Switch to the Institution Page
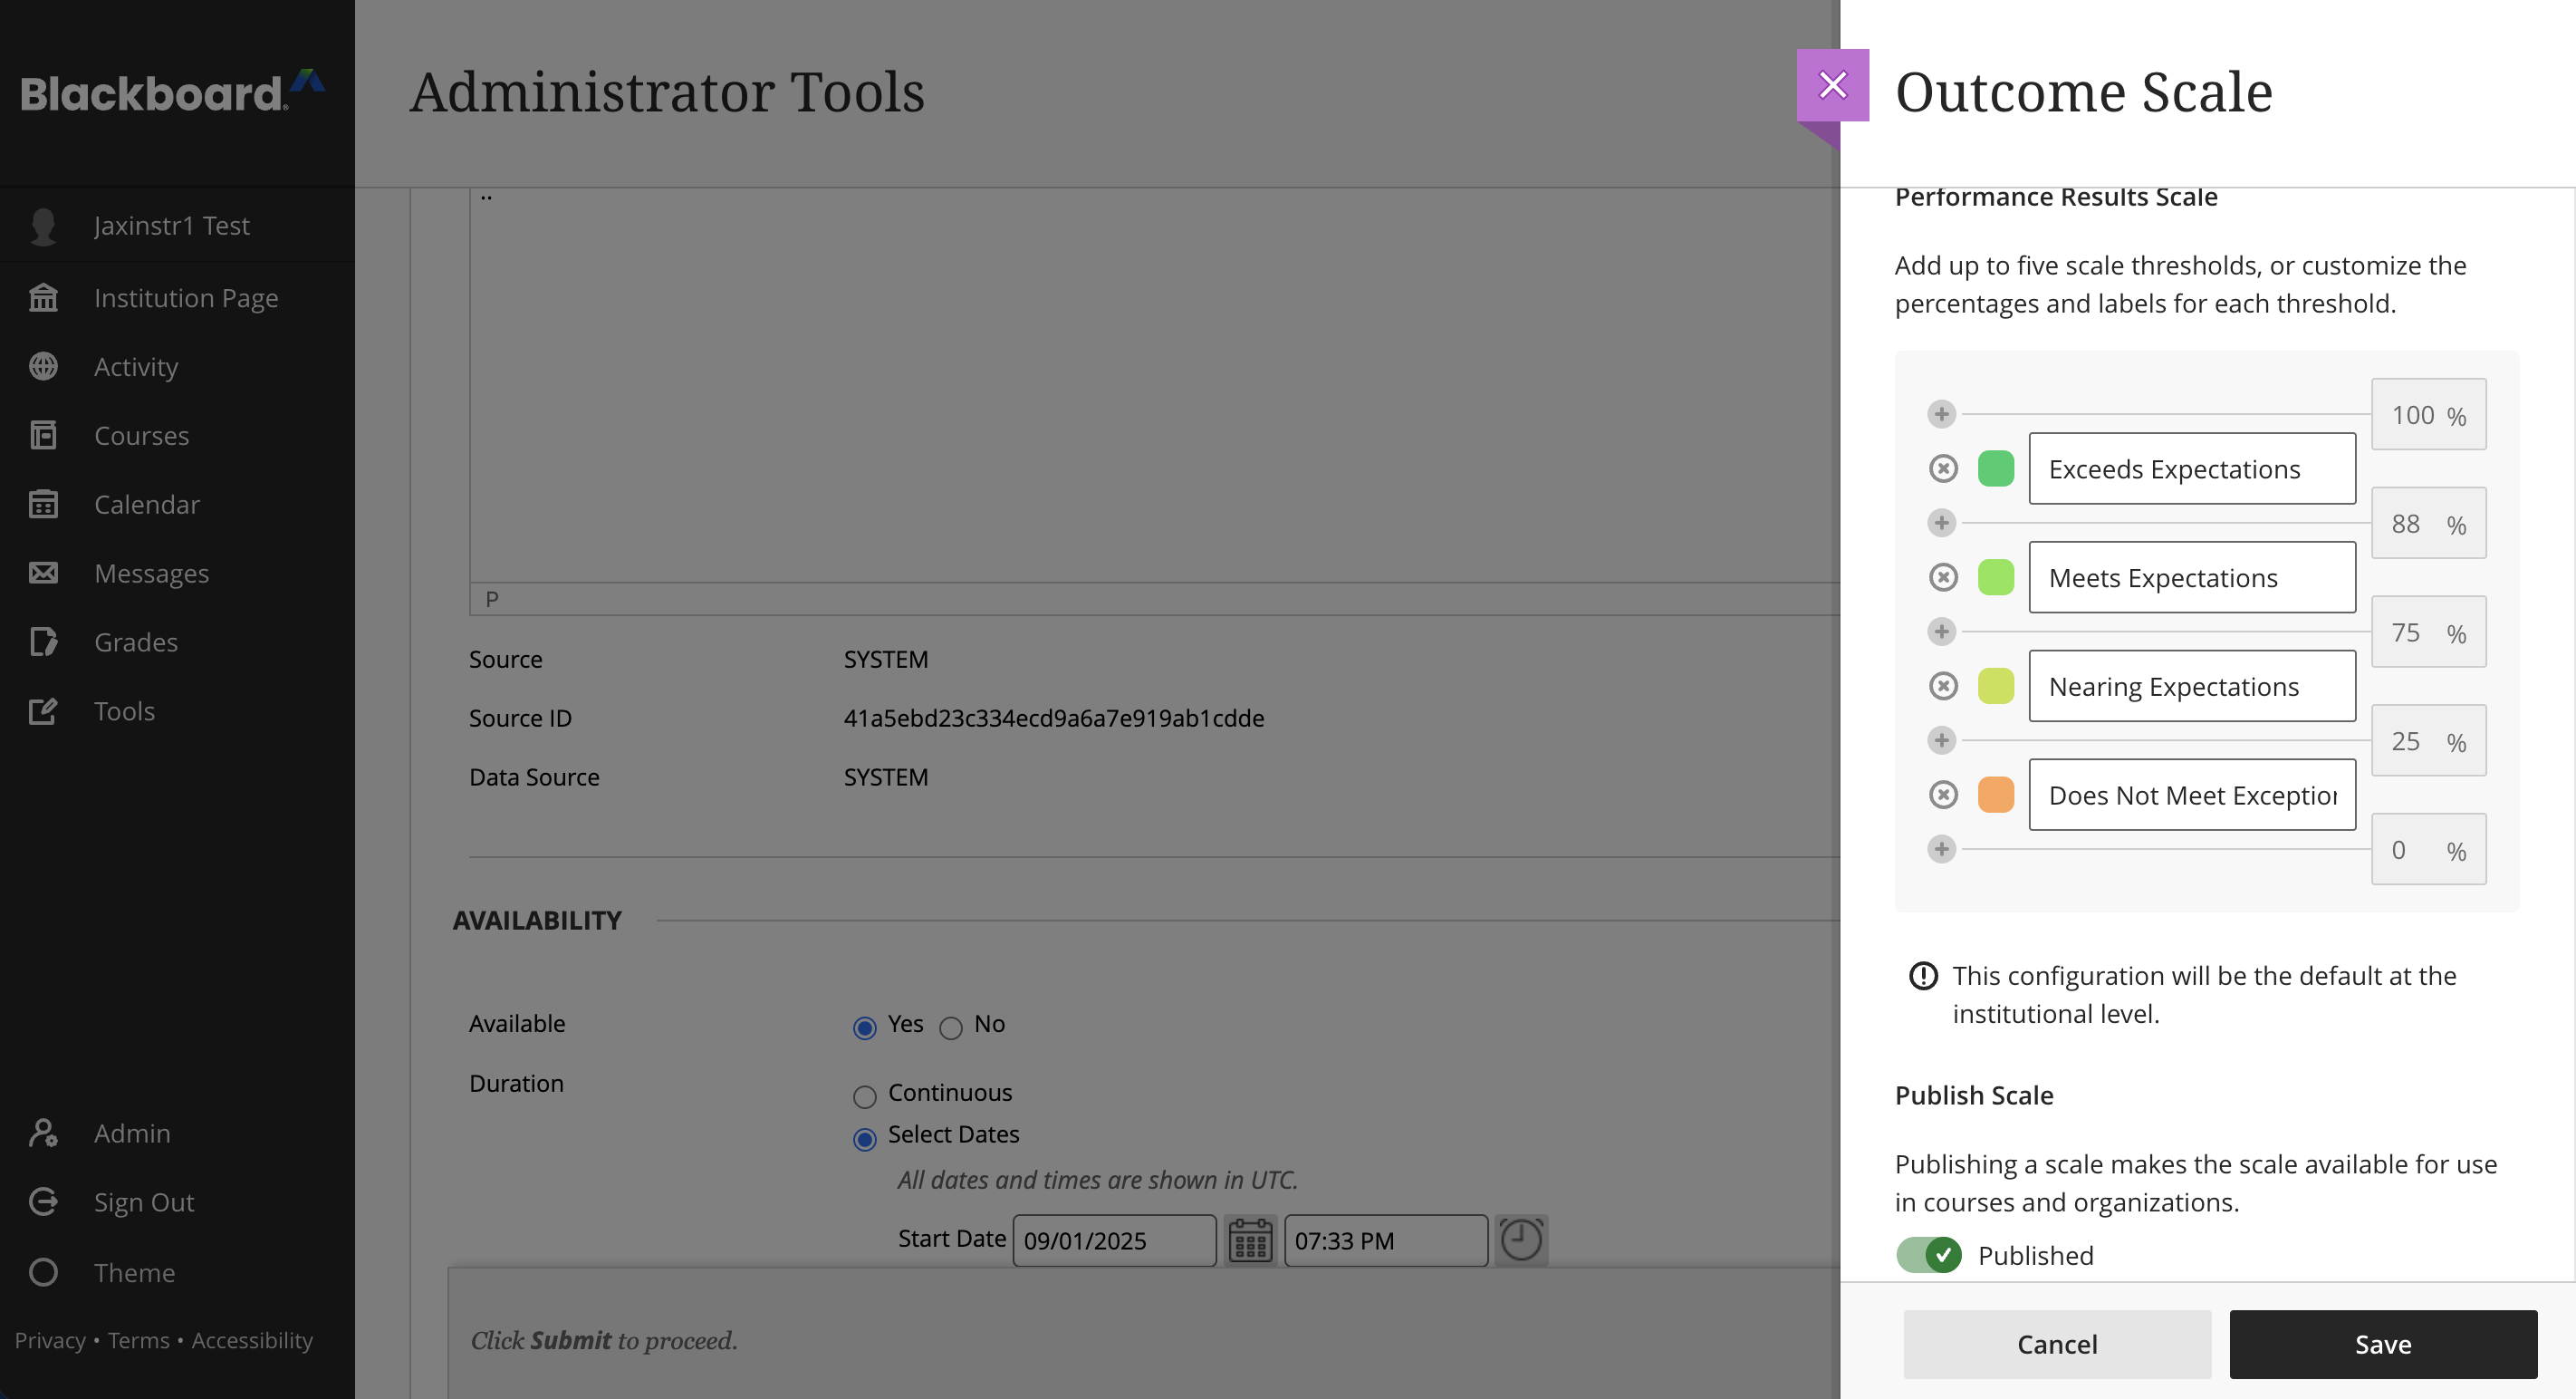The image size is (2576, 1399). point(186,297)
